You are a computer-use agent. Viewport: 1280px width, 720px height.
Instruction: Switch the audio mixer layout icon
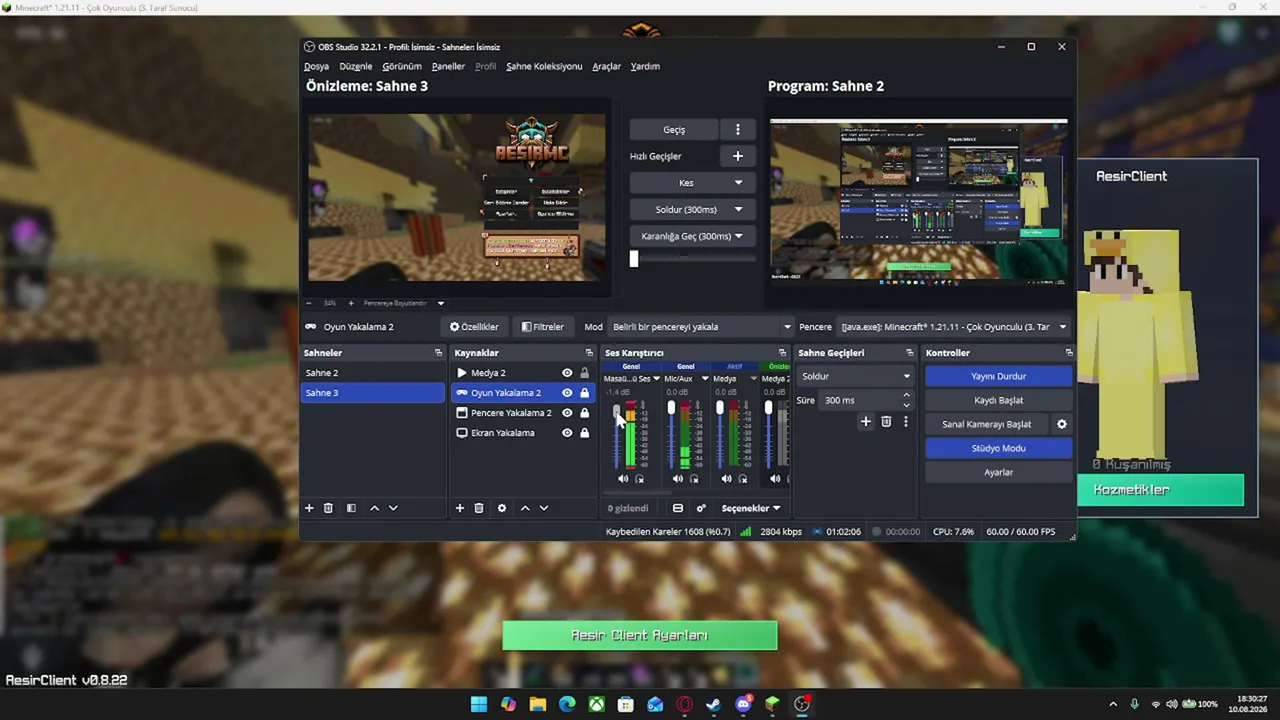tap(678, 508)
